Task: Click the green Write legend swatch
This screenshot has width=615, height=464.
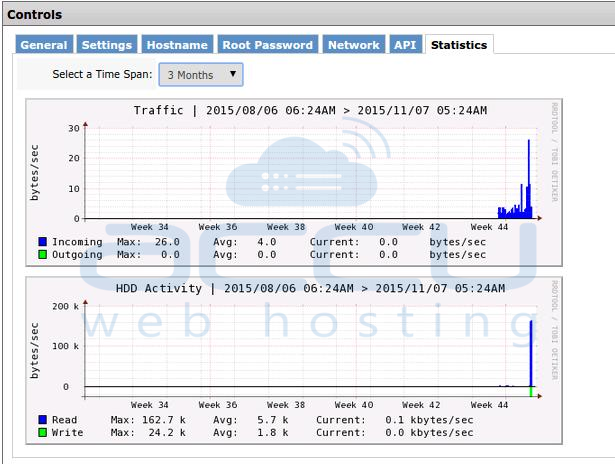Action: coord(42,432)
